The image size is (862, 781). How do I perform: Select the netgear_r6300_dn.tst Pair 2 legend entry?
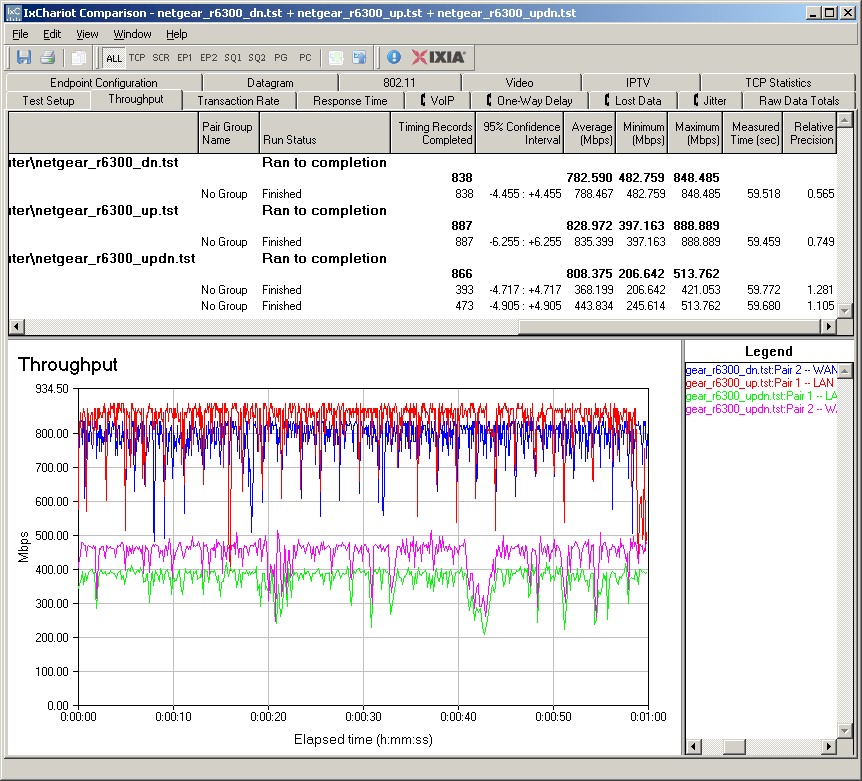click(x=761, y=370)
